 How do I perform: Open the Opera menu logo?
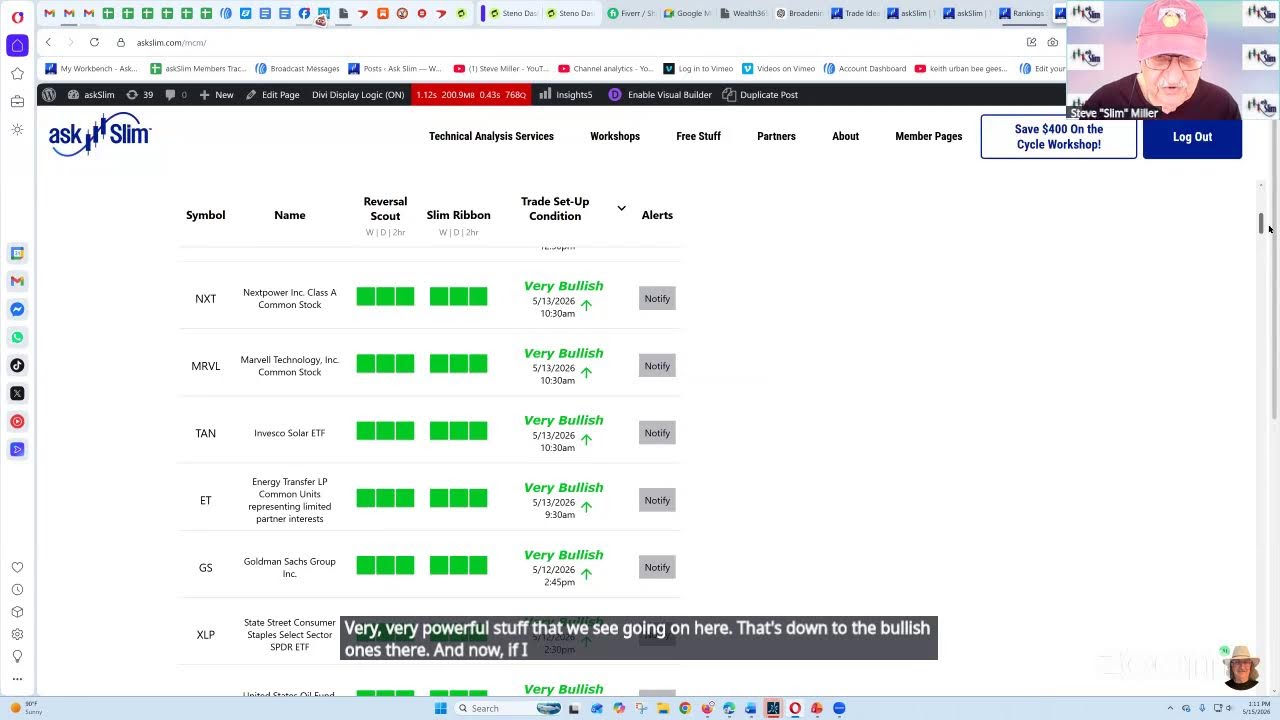[17, 17]
